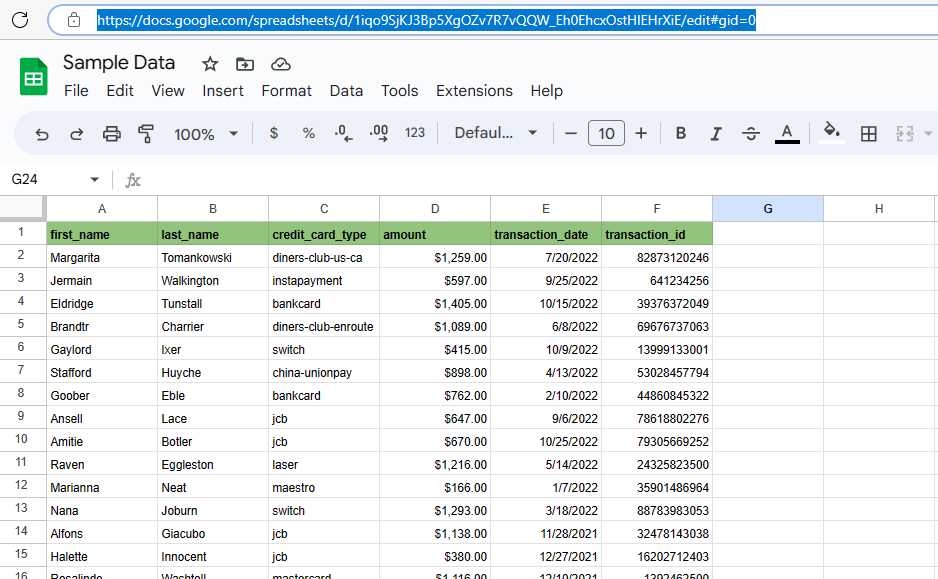The width and height of the screenshot is (938, 579).
Task: Select the cell containing maestro
Action: pyautogui.click(x=324, y=487)
